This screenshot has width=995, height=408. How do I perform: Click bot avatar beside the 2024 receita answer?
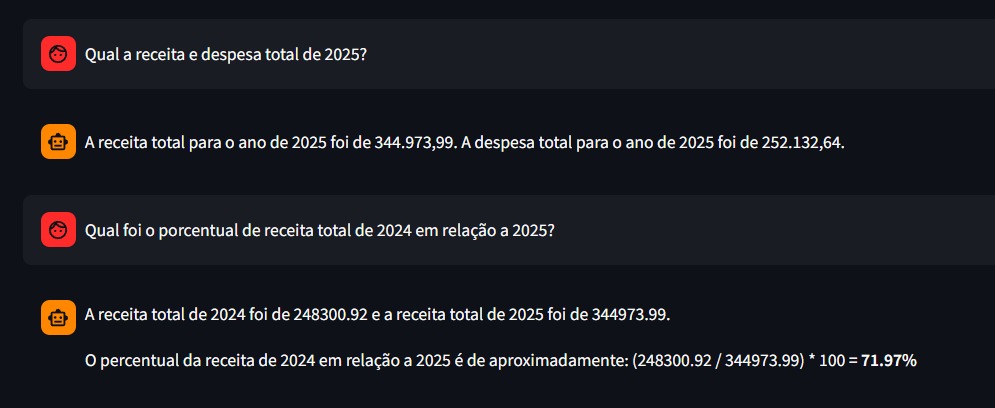(x=58, y=318)
